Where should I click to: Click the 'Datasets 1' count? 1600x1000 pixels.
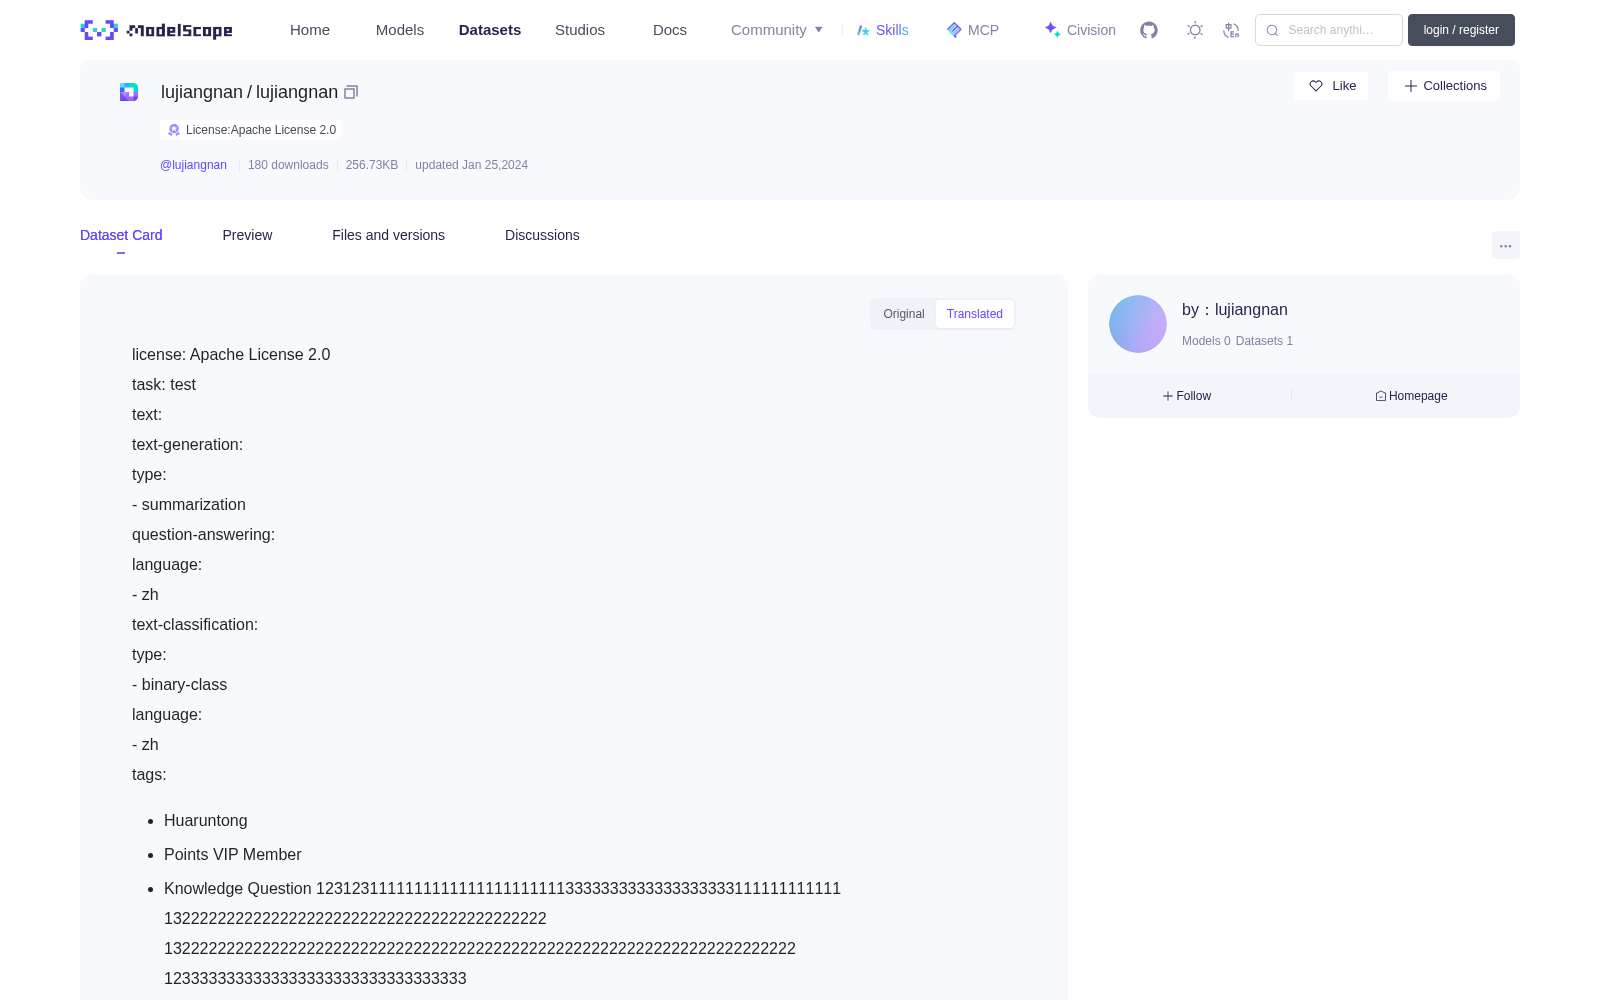pos(1264,341)
